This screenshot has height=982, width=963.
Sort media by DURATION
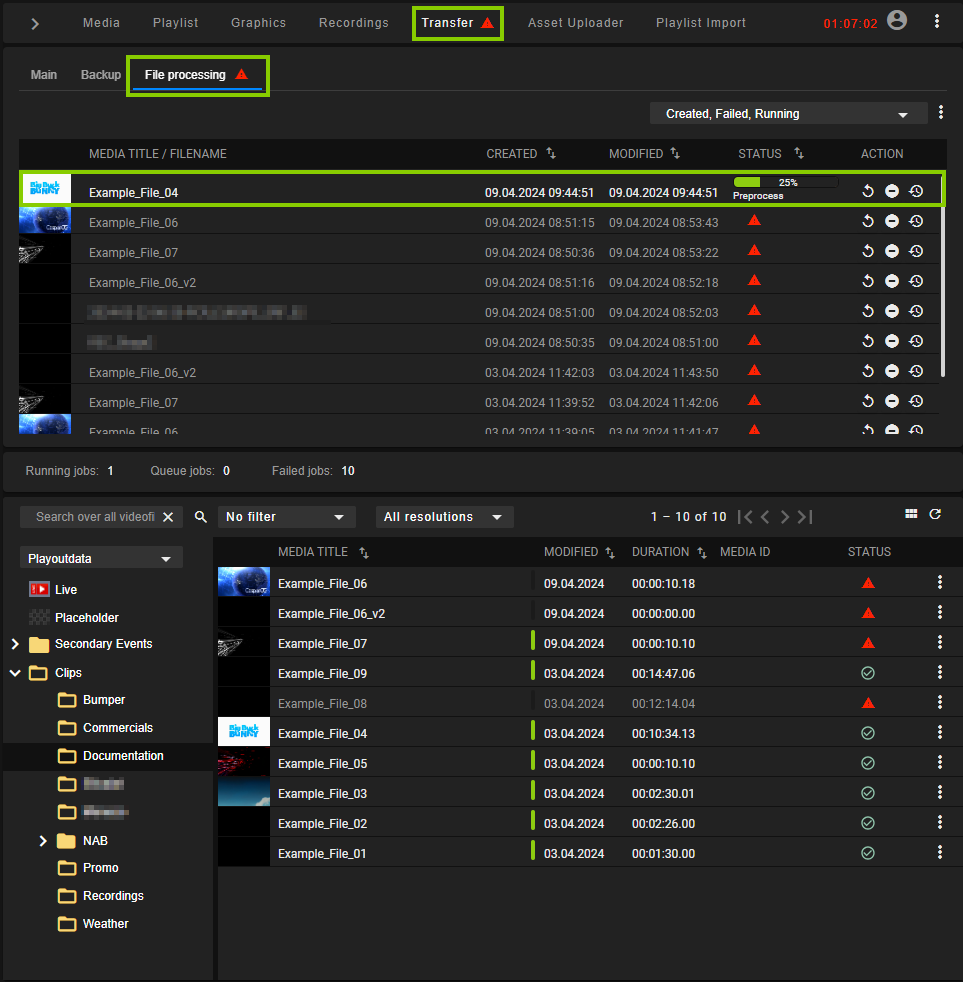coord(703,551)
